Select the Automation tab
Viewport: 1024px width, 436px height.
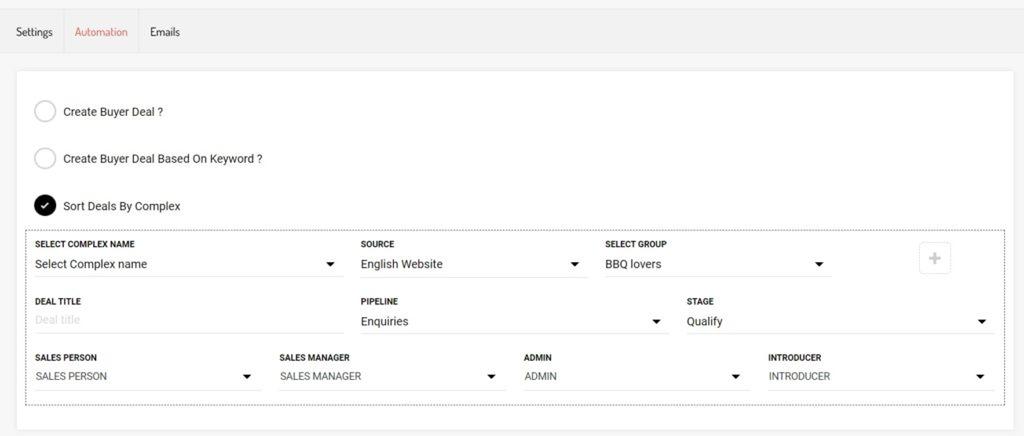(x=101, y=32)
